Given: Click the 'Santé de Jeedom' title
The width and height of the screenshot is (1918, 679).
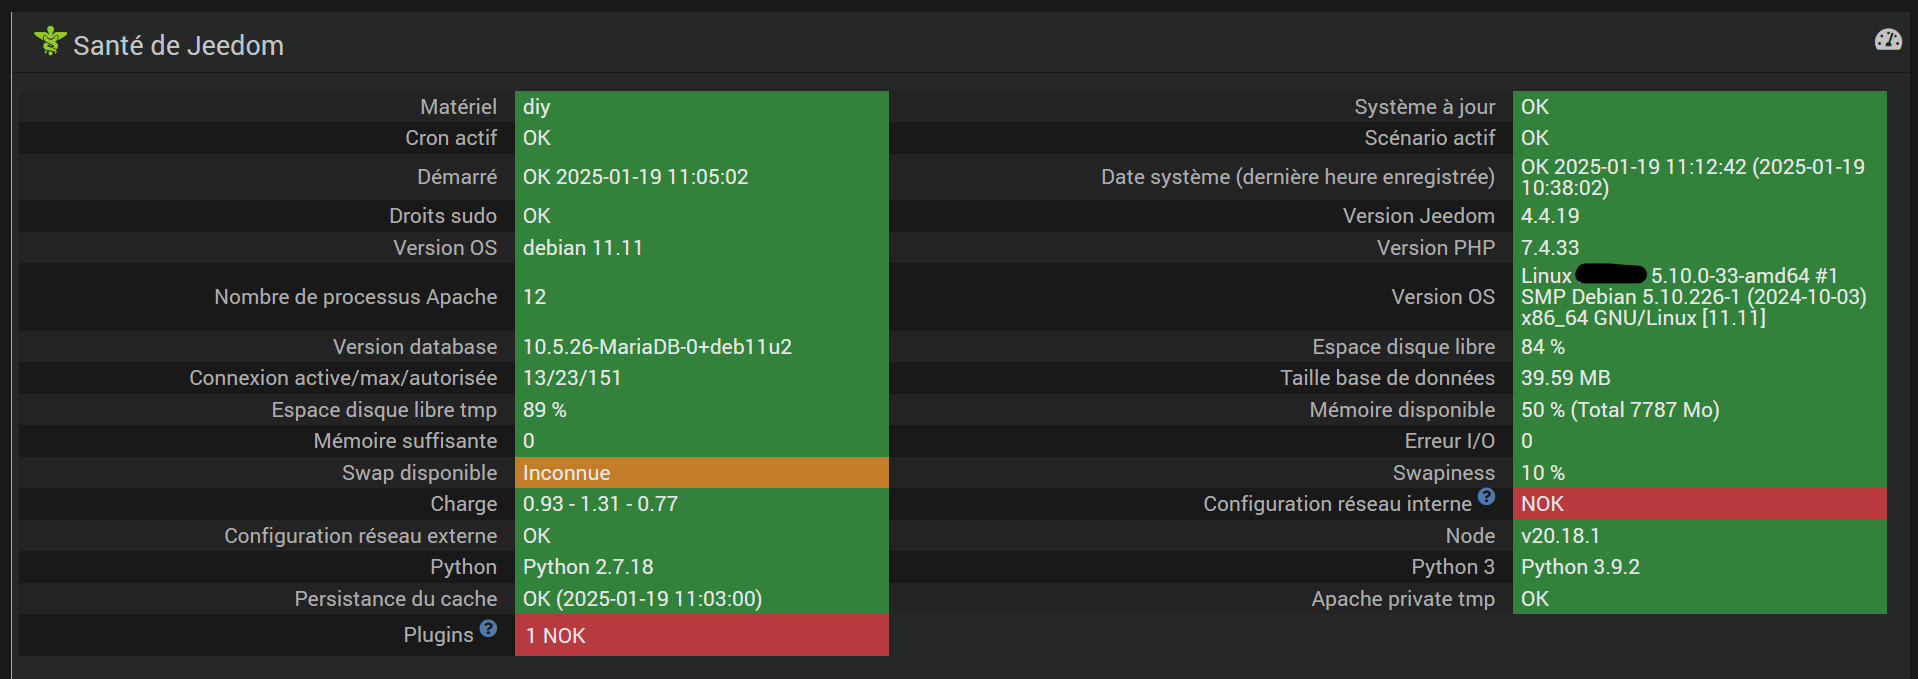Looking at the screenshot, I should [178, 46].
